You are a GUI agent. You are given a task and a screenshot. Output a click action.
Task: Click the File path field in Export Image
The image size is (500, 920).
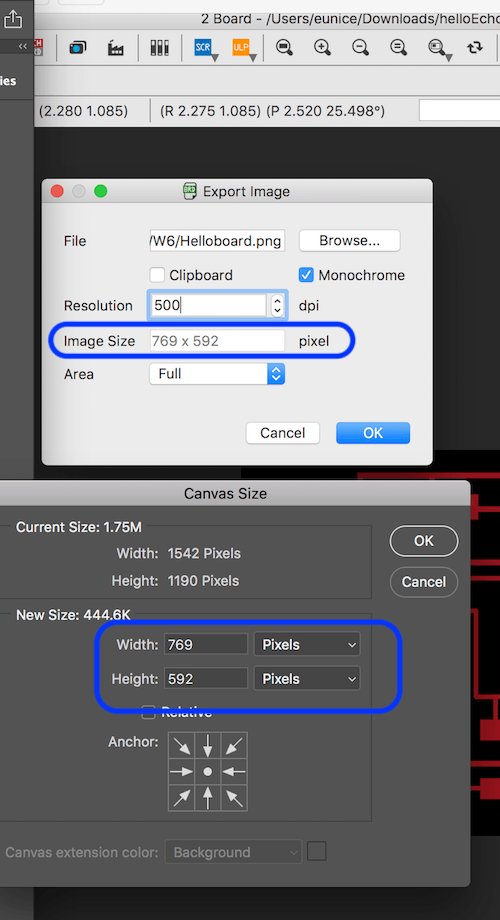217,241
